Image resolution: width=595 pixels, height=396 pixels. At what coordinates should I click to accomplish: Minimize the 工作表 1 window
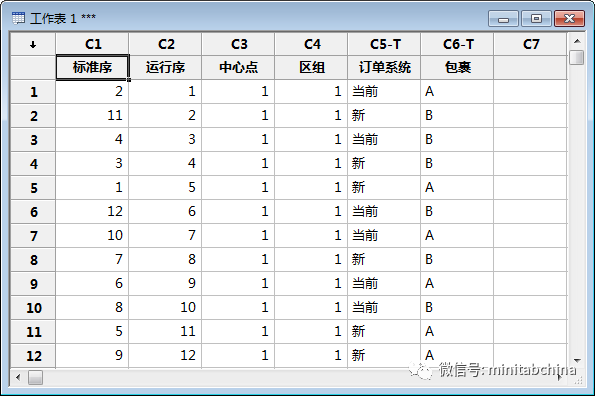(x=503, y=19)
